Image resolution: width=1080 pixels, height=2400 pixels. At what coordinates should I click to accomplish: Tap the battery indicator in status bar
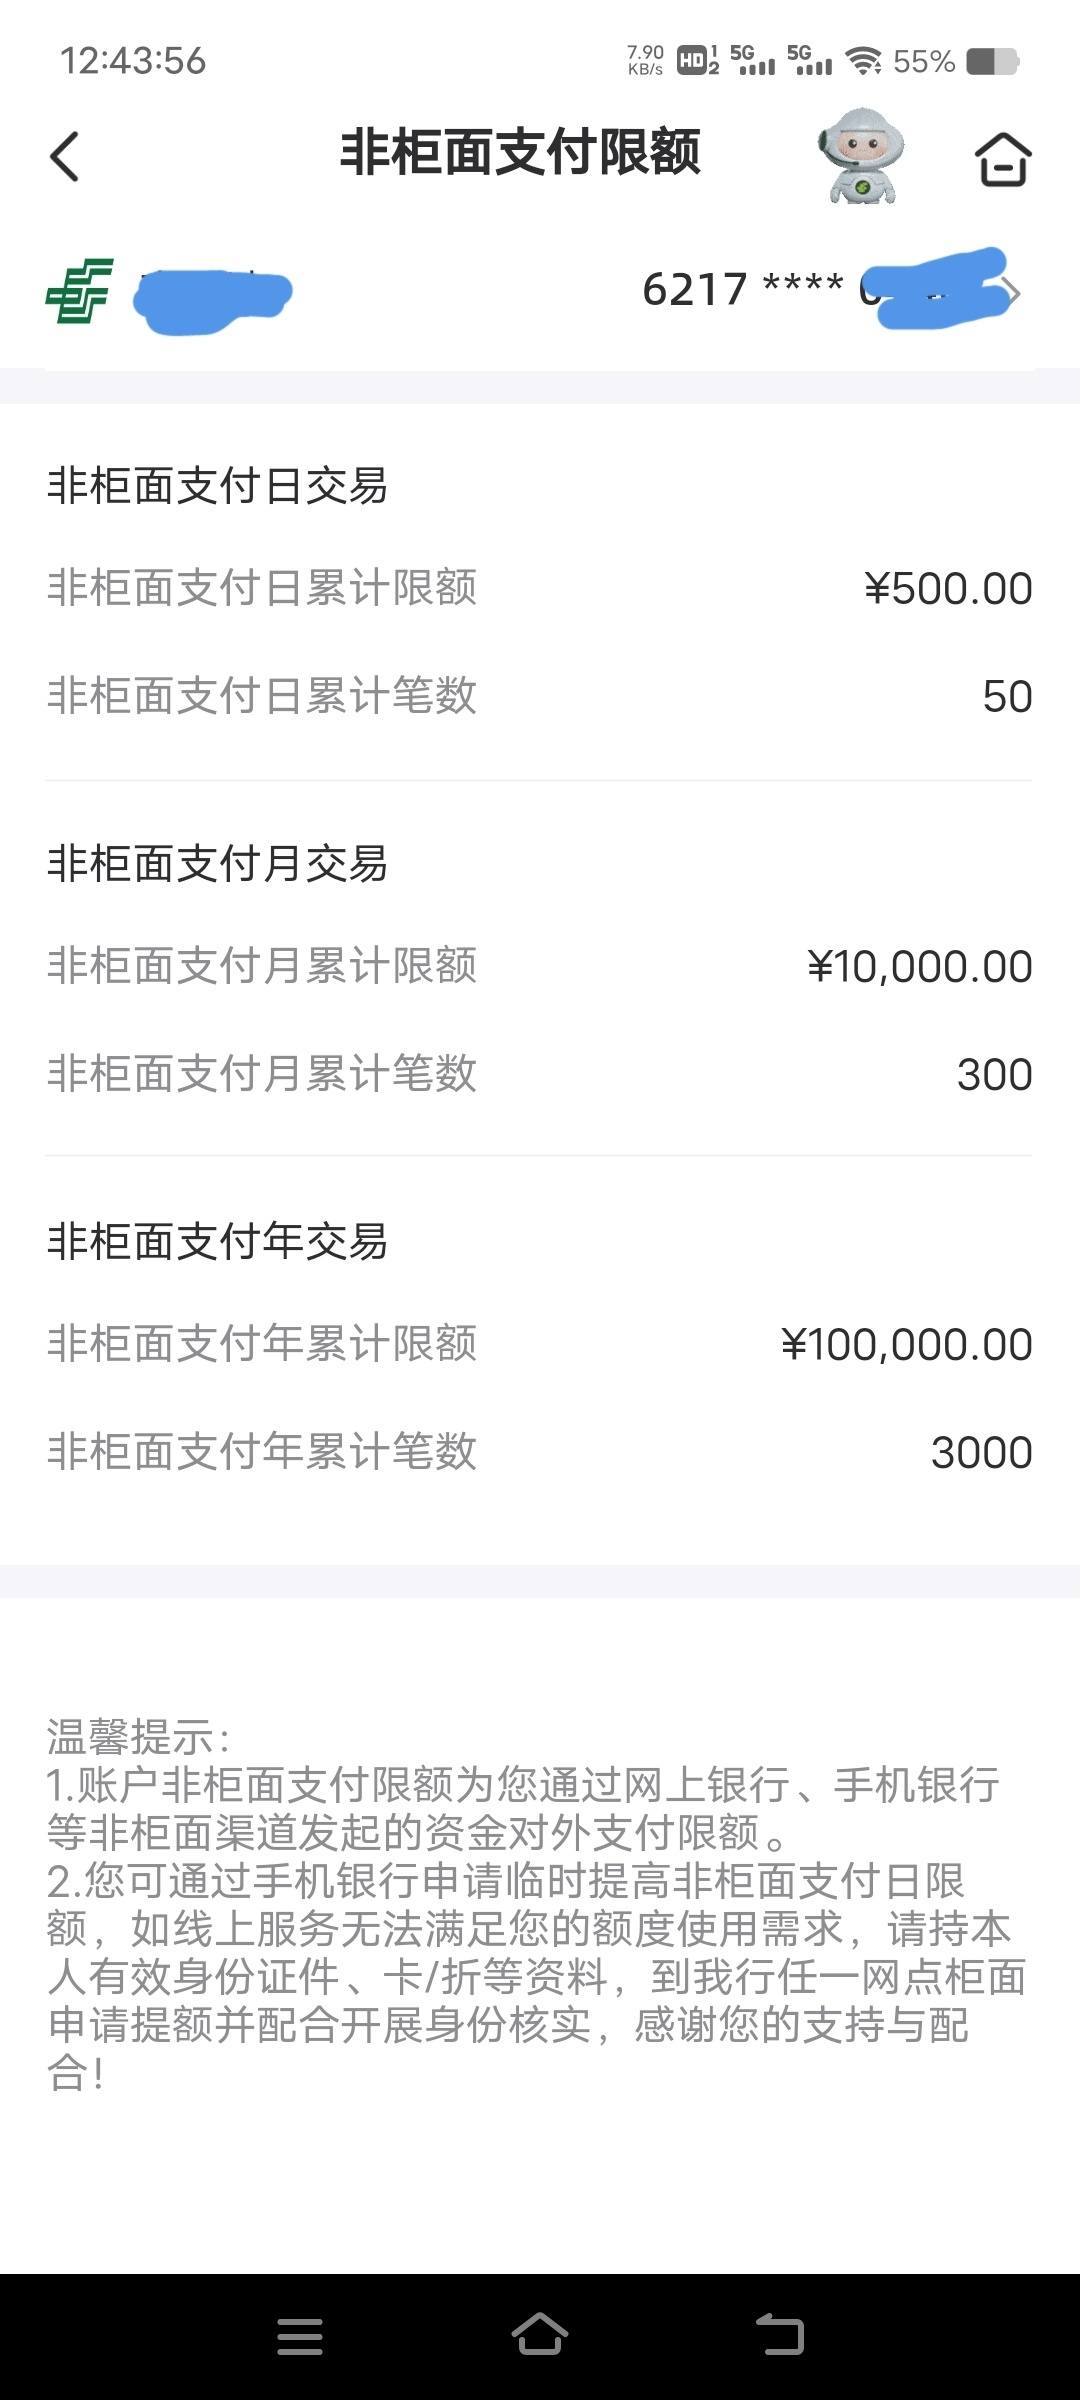993,62
